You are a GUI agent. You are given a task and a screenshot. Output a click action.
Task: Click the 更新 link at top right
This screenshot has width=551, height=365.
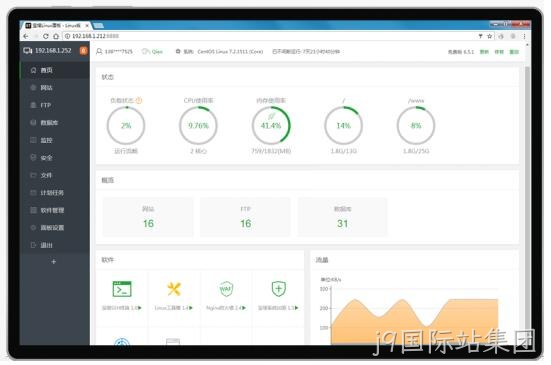484,52
